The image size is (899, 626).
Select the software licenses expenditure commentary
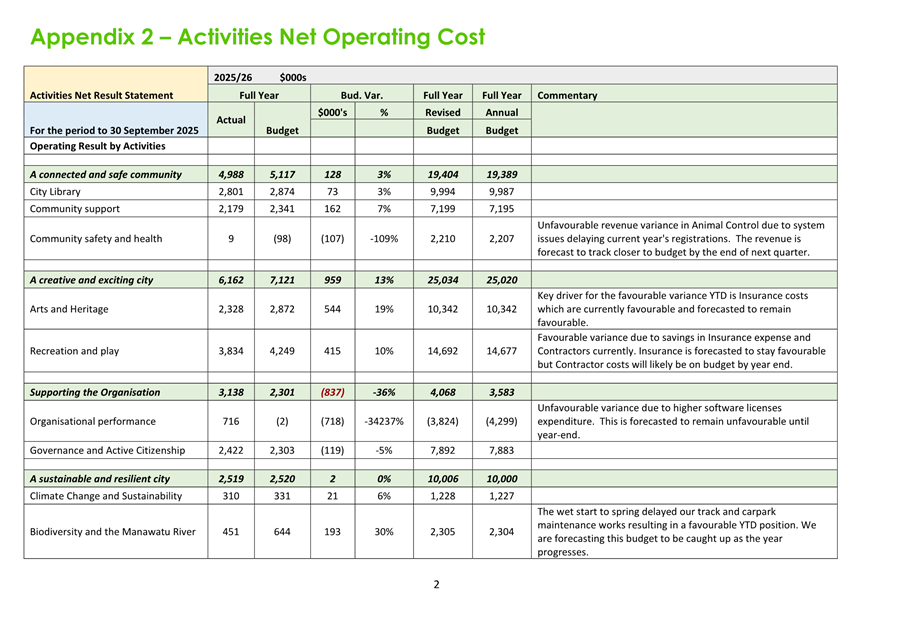(673, 421)
